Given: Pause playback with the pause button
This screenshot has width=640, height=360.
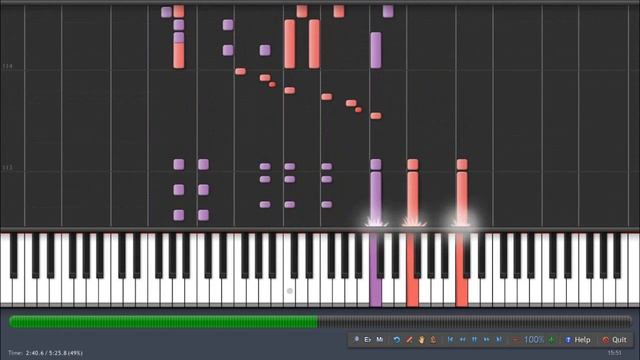Looking at the screenshot, I should click(474, 340).
